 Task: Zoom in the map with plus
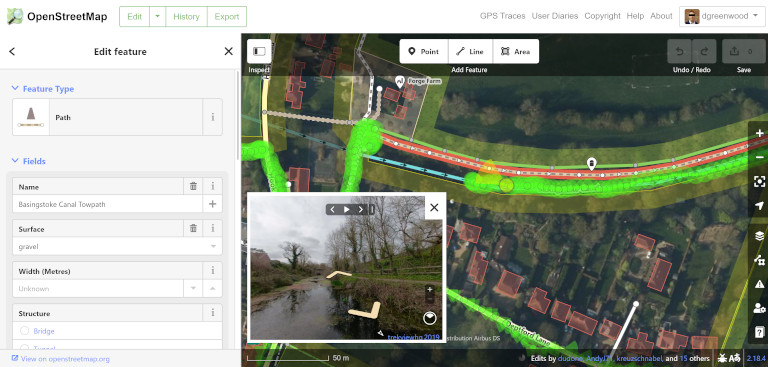pyautogui.click(x=759, y=133)
